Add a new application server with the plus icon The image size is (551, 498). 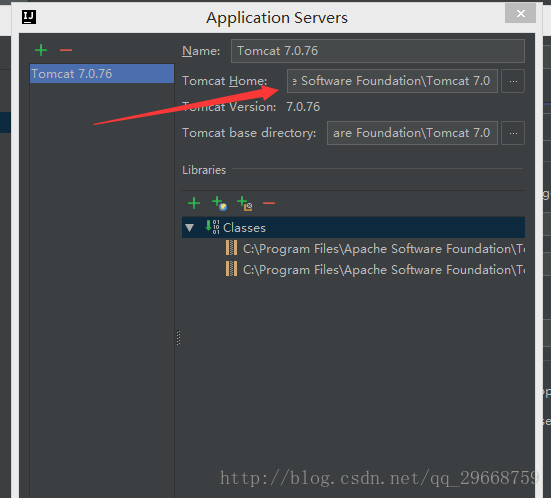[x=41, y=50]
